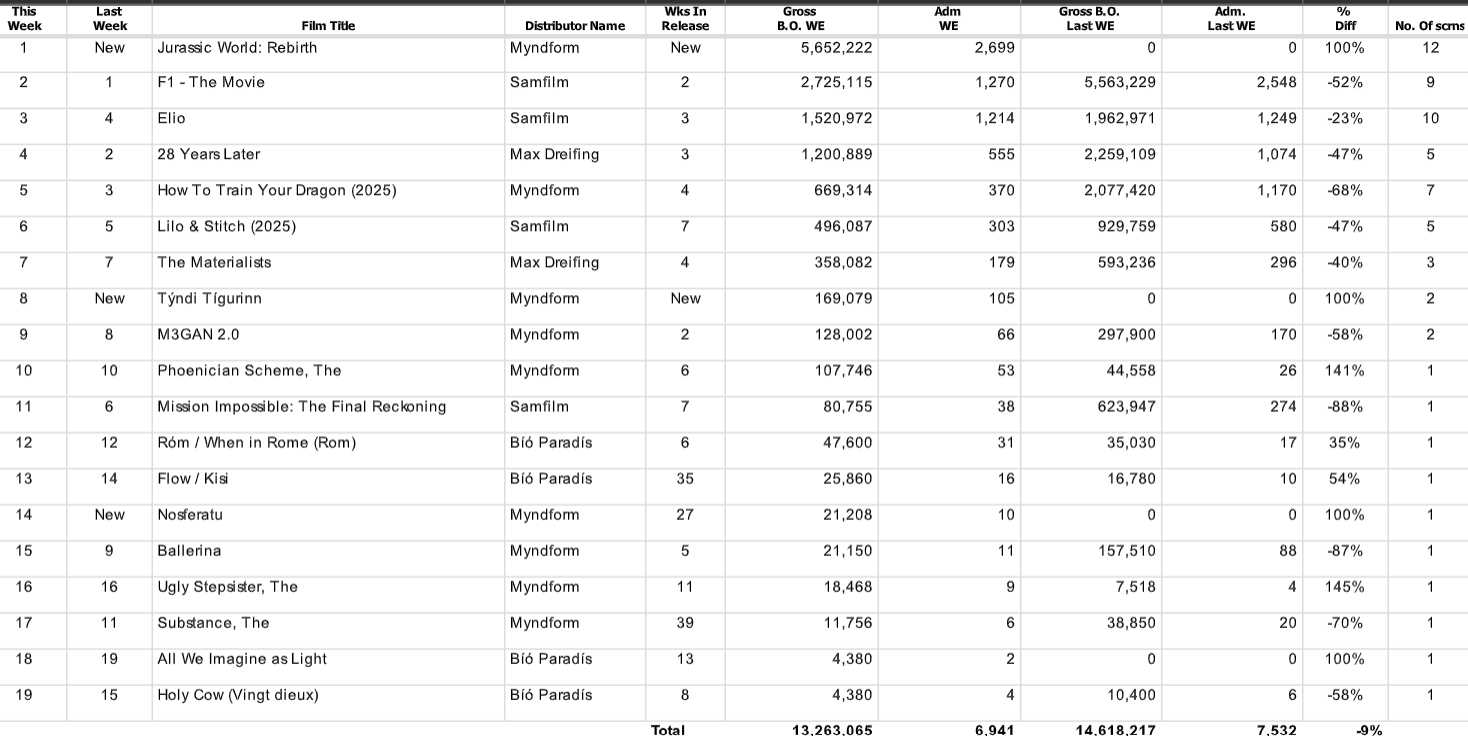Select the 141% diff cell for Phoenician Scheme
Screen dimensions: 1468x736
[1345, 370]
